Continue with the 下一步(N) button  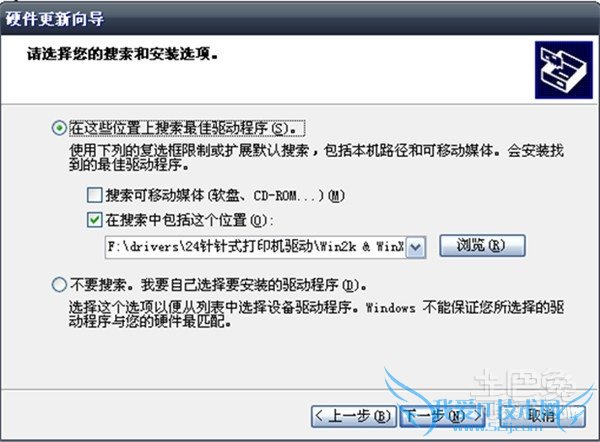coord(442,416)
